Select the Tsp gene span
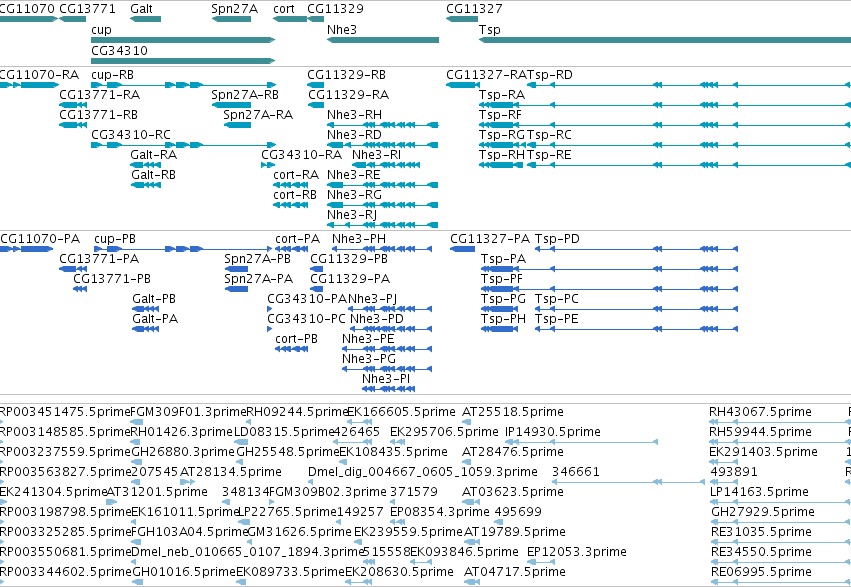Viewport: 851px width, 587px height. [x=665, y=40]
